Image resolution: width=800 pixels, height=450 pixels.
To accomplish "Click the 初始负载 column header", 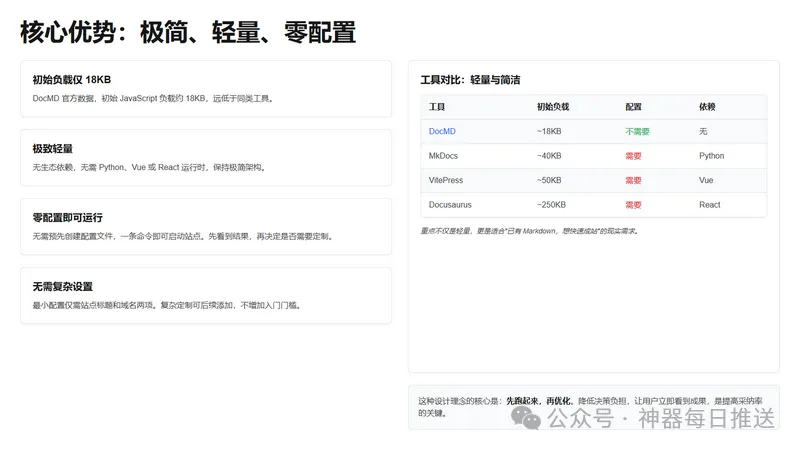I will [553, 107].
